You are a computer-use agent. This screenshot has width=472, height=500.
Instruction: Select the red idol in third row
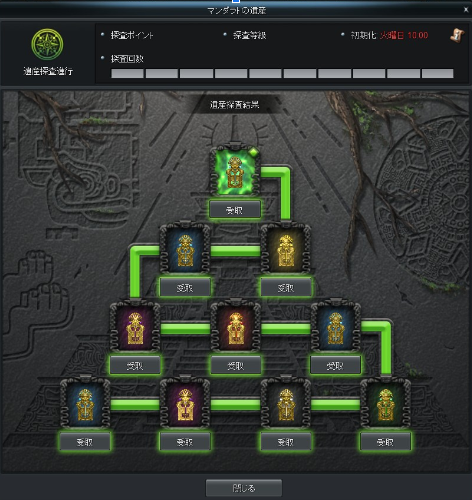tap(235, 327)
